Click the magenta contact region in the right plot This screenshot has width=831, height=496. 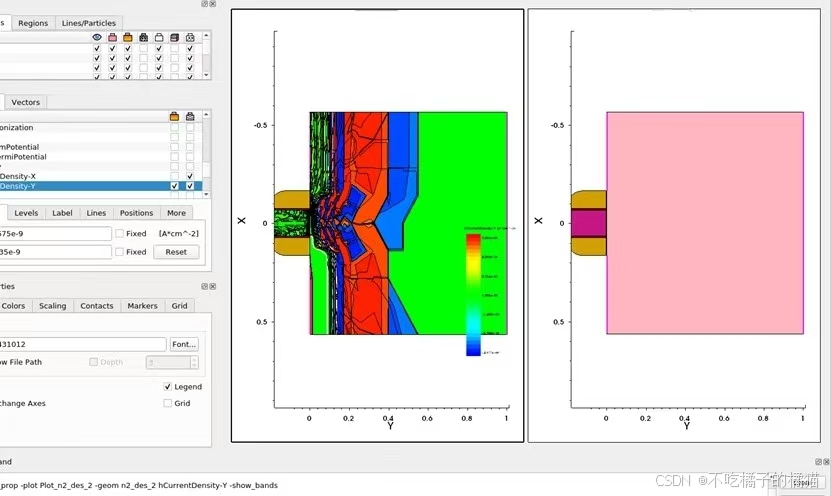tap(588, 223)
